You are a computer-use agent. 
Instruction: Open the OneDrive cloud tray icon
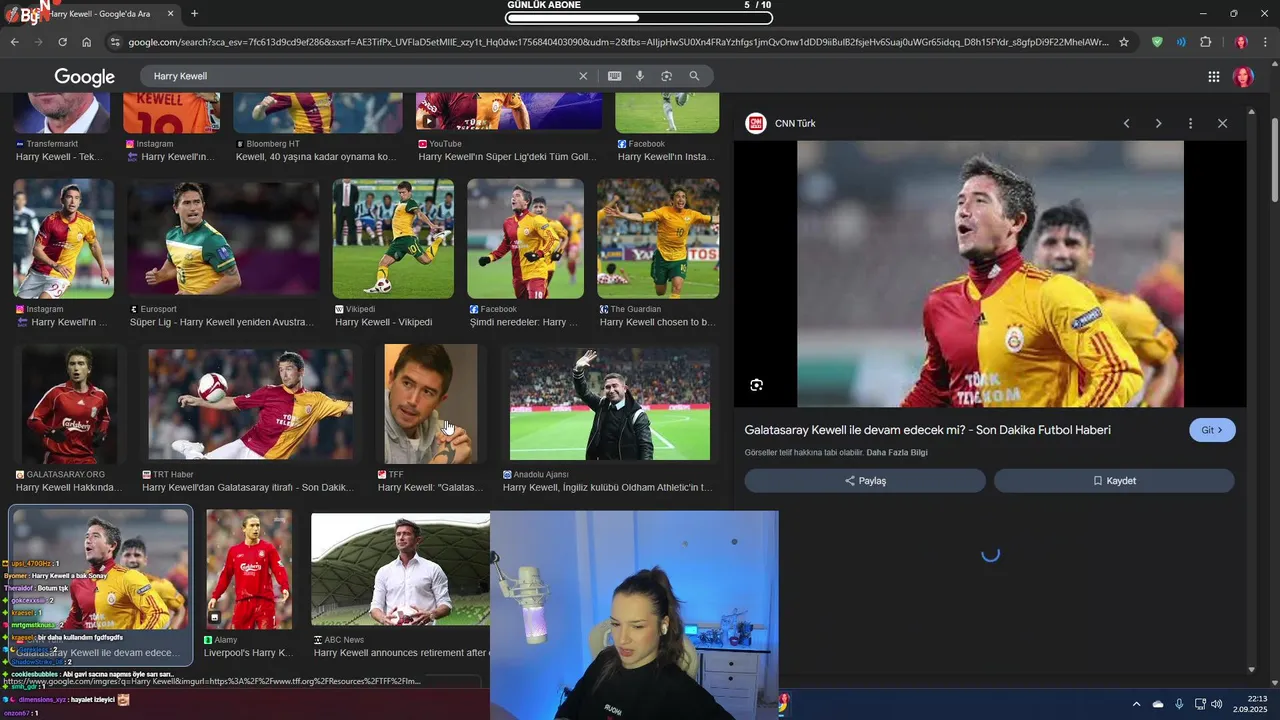1158,704
